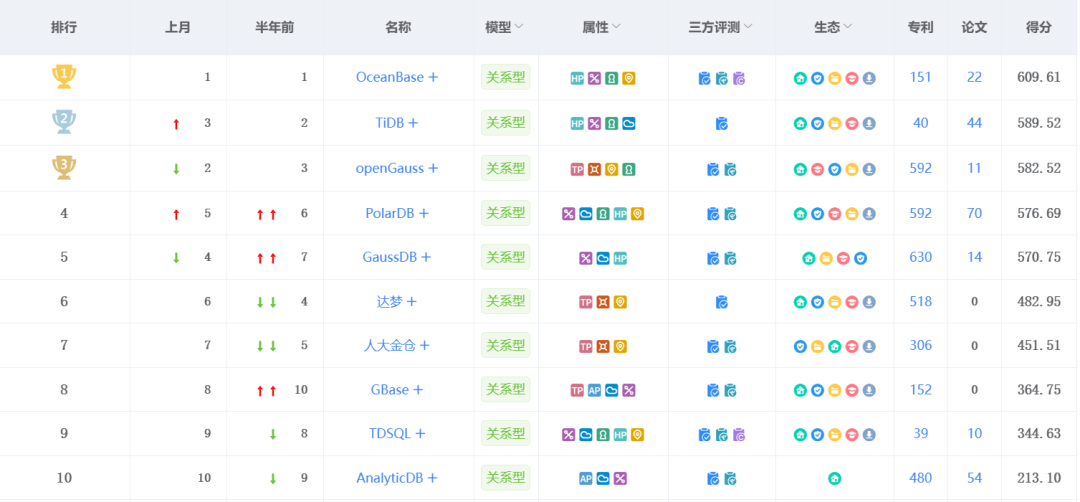Click the HP attribute icon in OceanBase row
Image resolution: width=1080 pixels, height=502 pixels.
577,79
